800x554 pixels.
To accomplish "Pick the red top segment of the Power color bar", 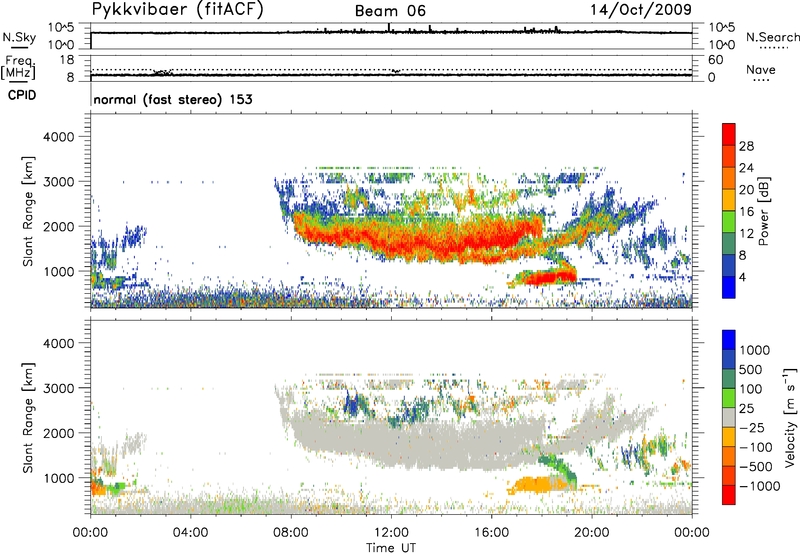I will (x=729, y=134).
